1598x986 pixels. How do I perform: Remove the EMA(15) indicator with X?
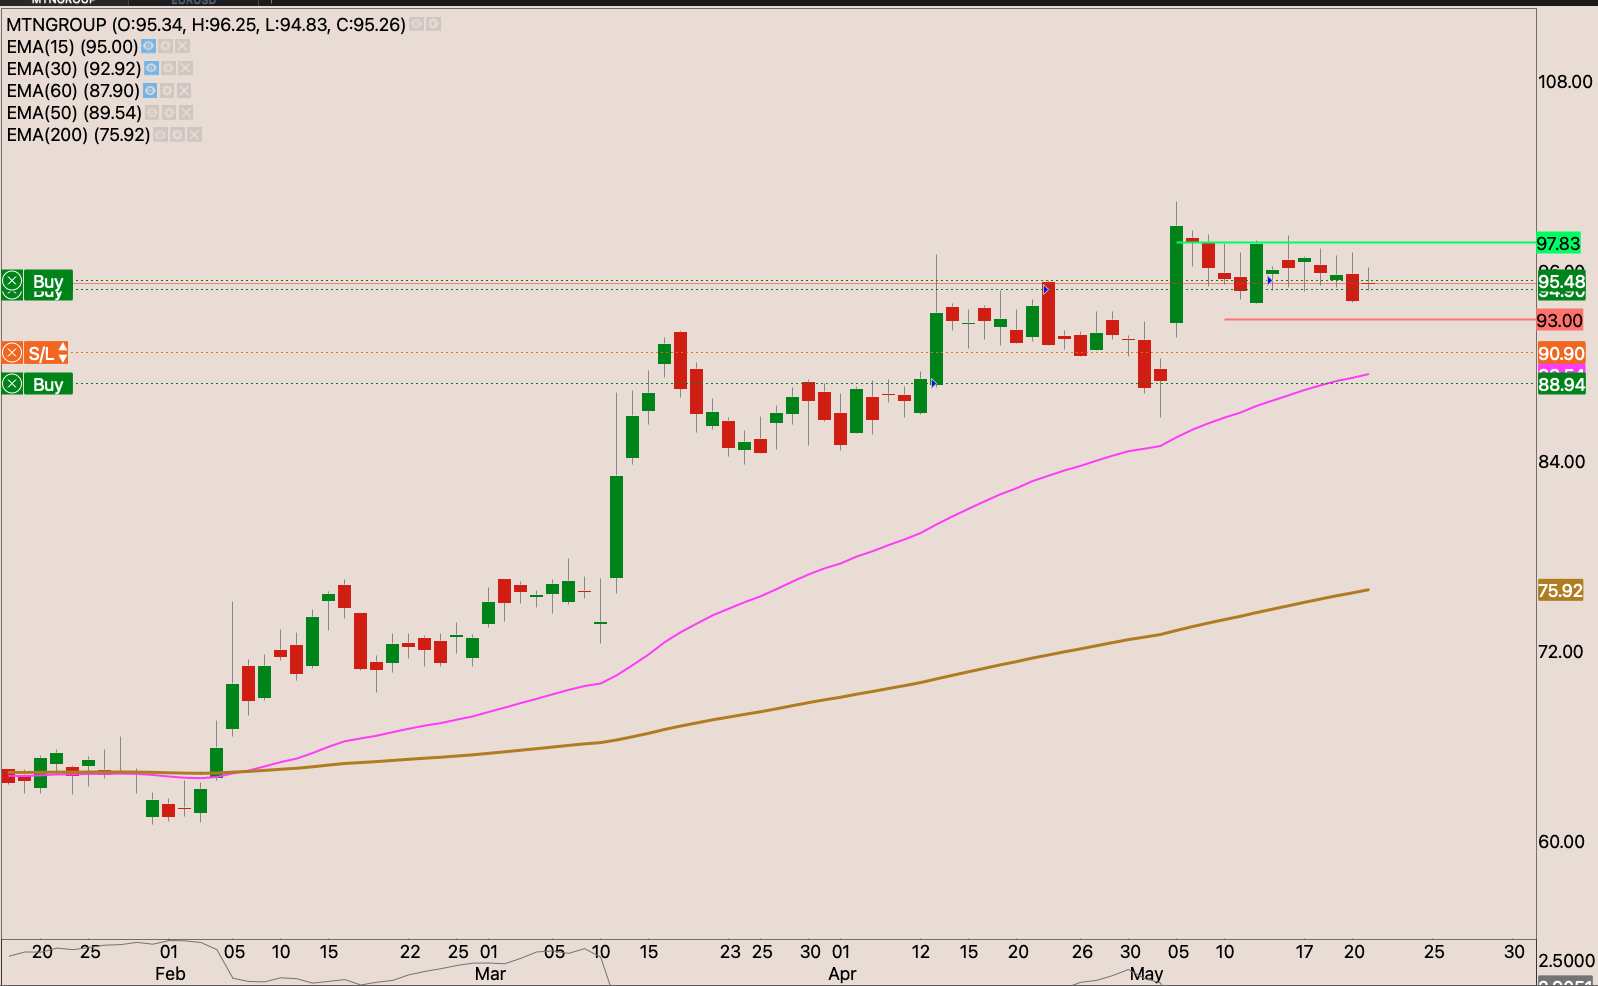tap(183, 47)
